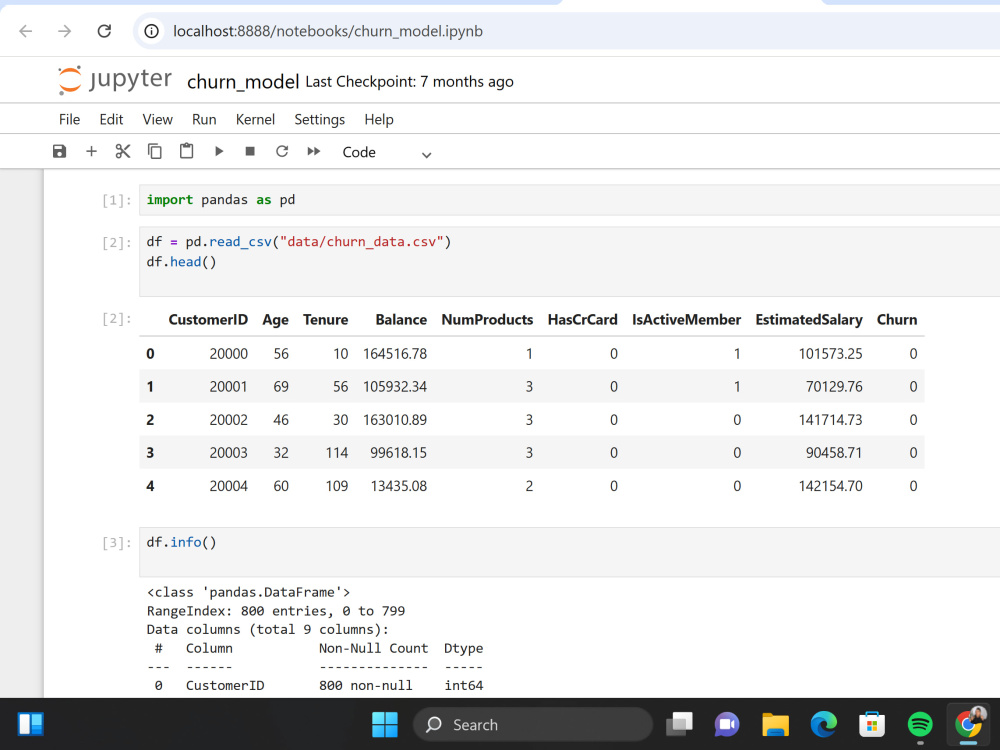Go back with the browser back arrow
The image size is (1000, 750).
pos(26,31)
